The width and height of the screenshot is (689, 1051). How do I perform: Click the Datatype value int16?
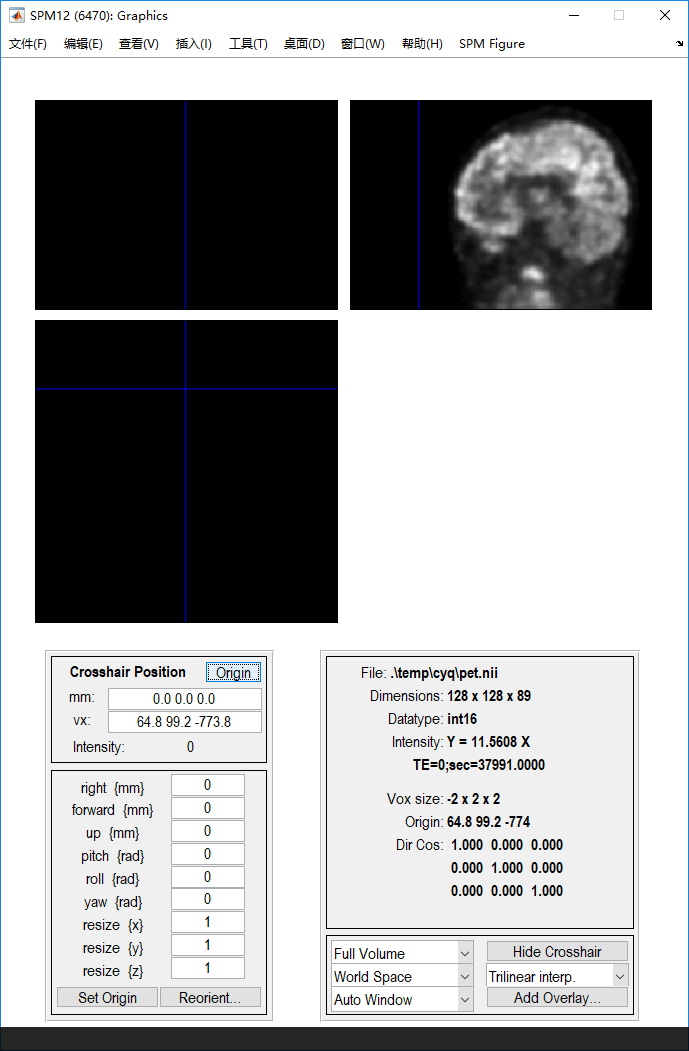tap(462, 719)
